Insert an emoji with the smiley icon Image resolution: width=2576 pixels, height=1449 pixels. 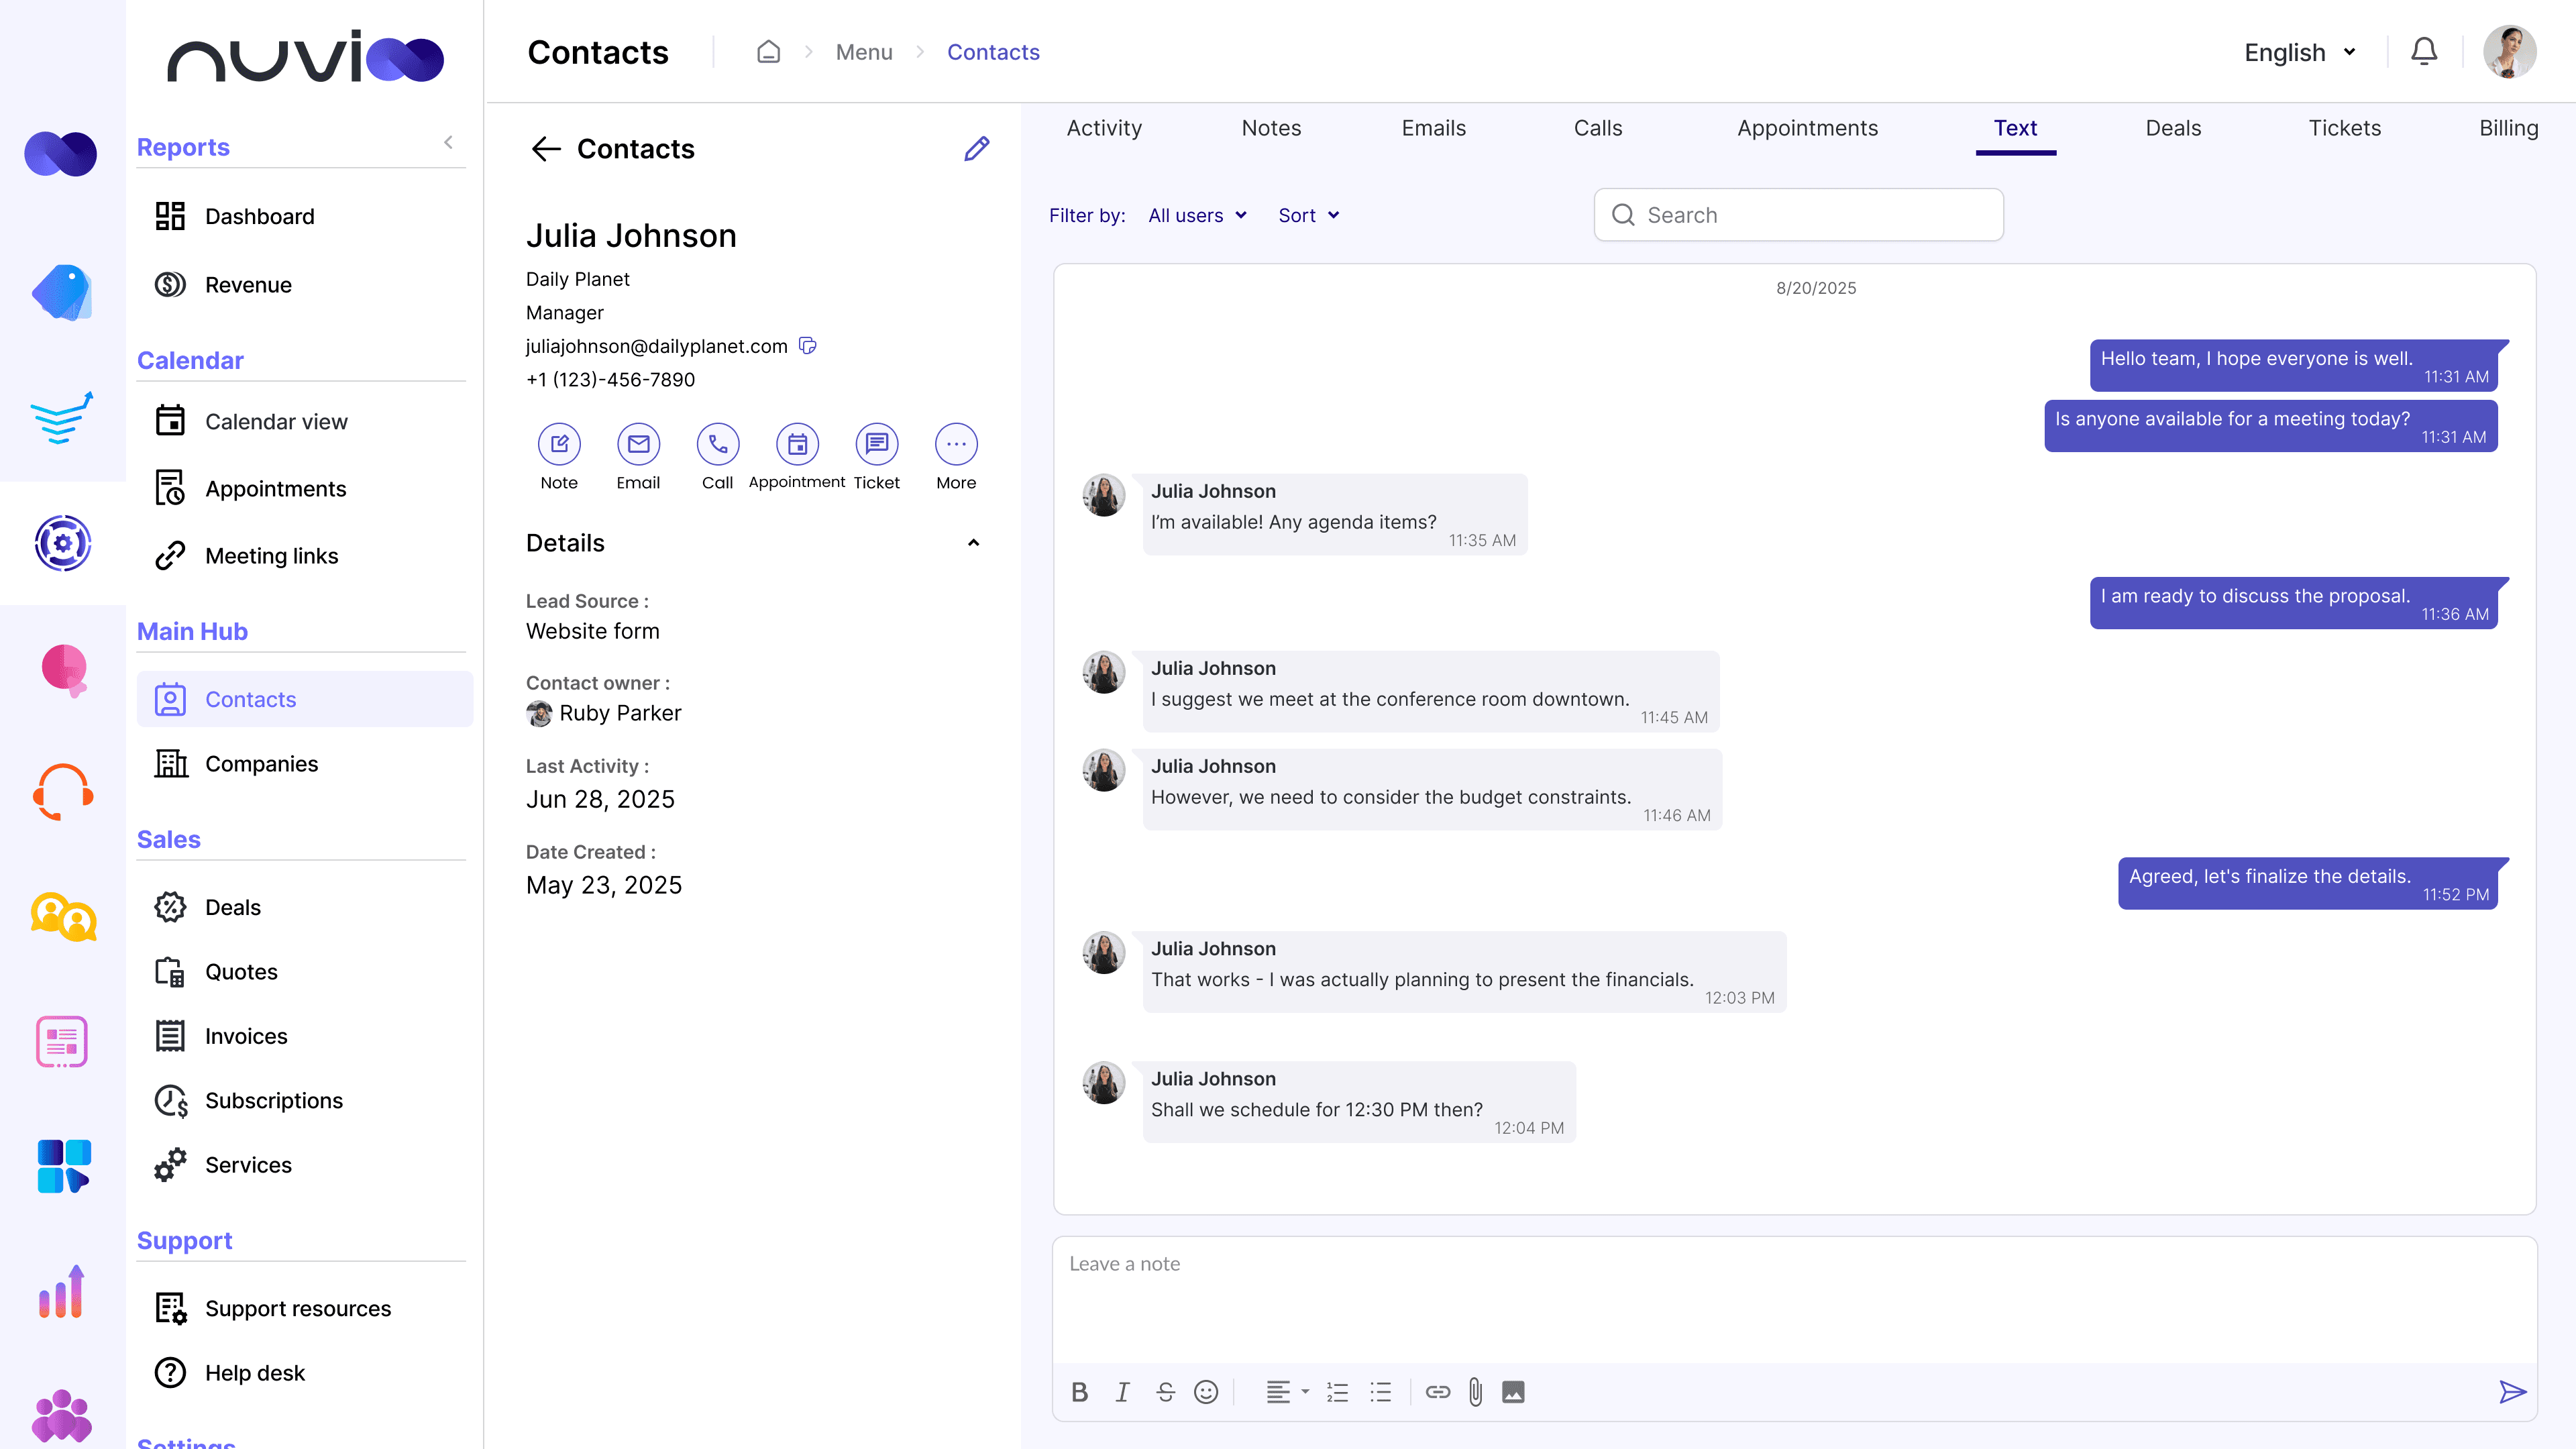click(x=1206, y=1392)
